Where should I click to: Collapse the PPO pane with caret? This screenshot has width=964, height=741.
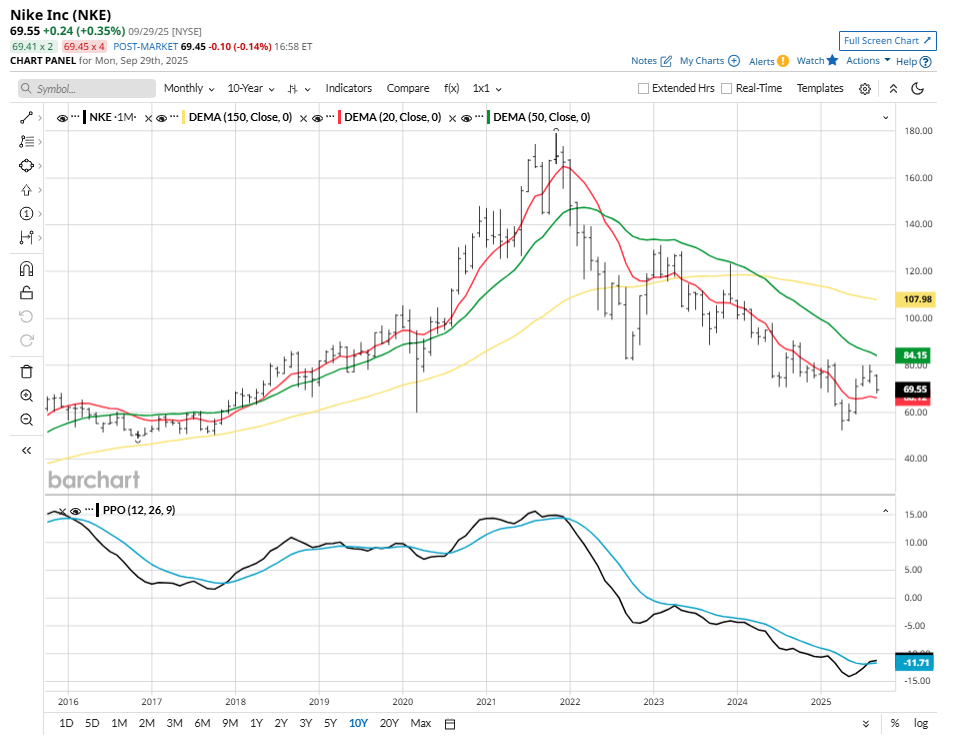[x=885, y=511]
